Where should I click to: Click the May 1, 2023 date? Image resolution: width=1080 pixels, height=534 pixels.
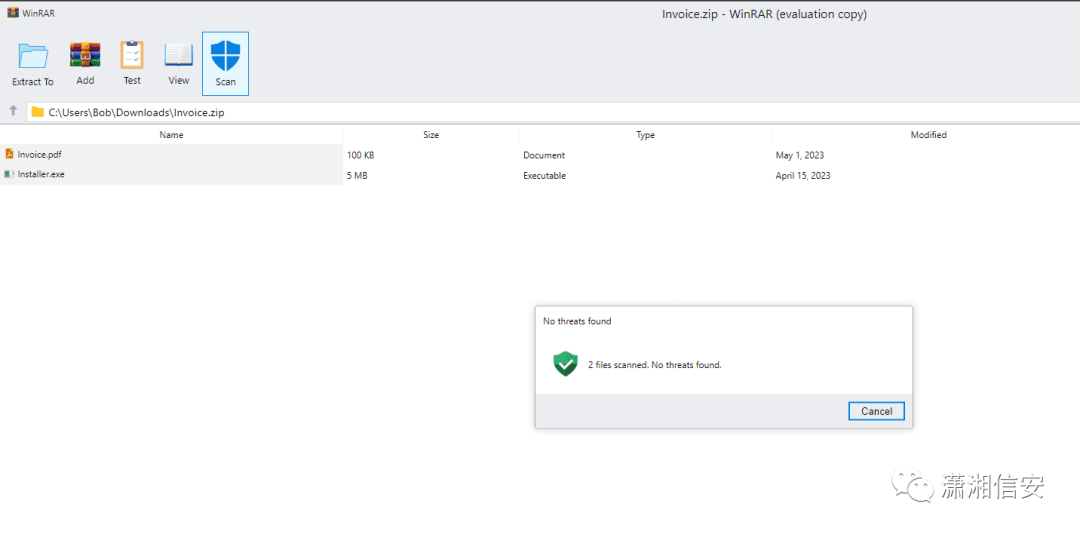800,156
